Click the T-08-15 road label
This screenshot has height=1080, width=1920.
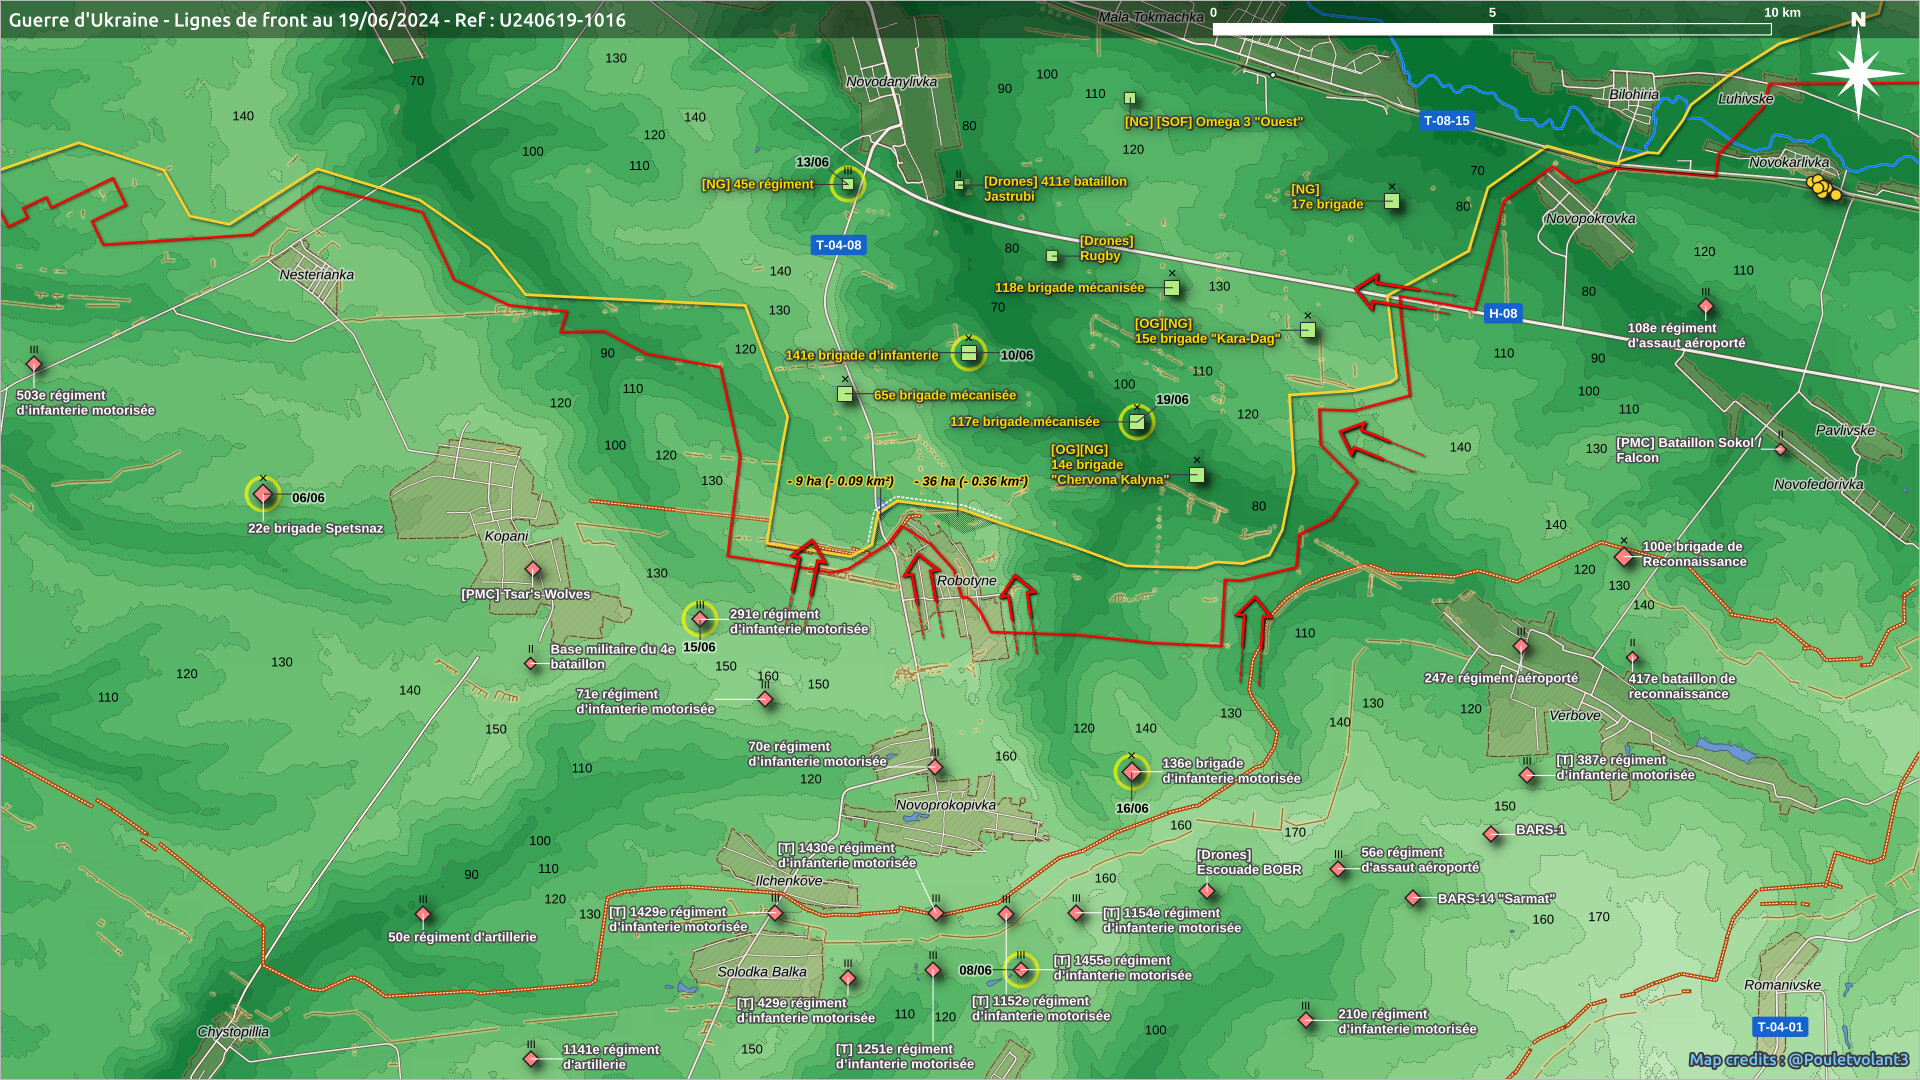tap(1446, 121)
